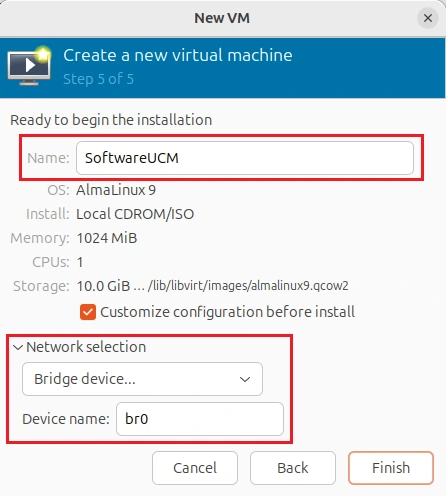Click the Device name field with br0

[200, 419]
